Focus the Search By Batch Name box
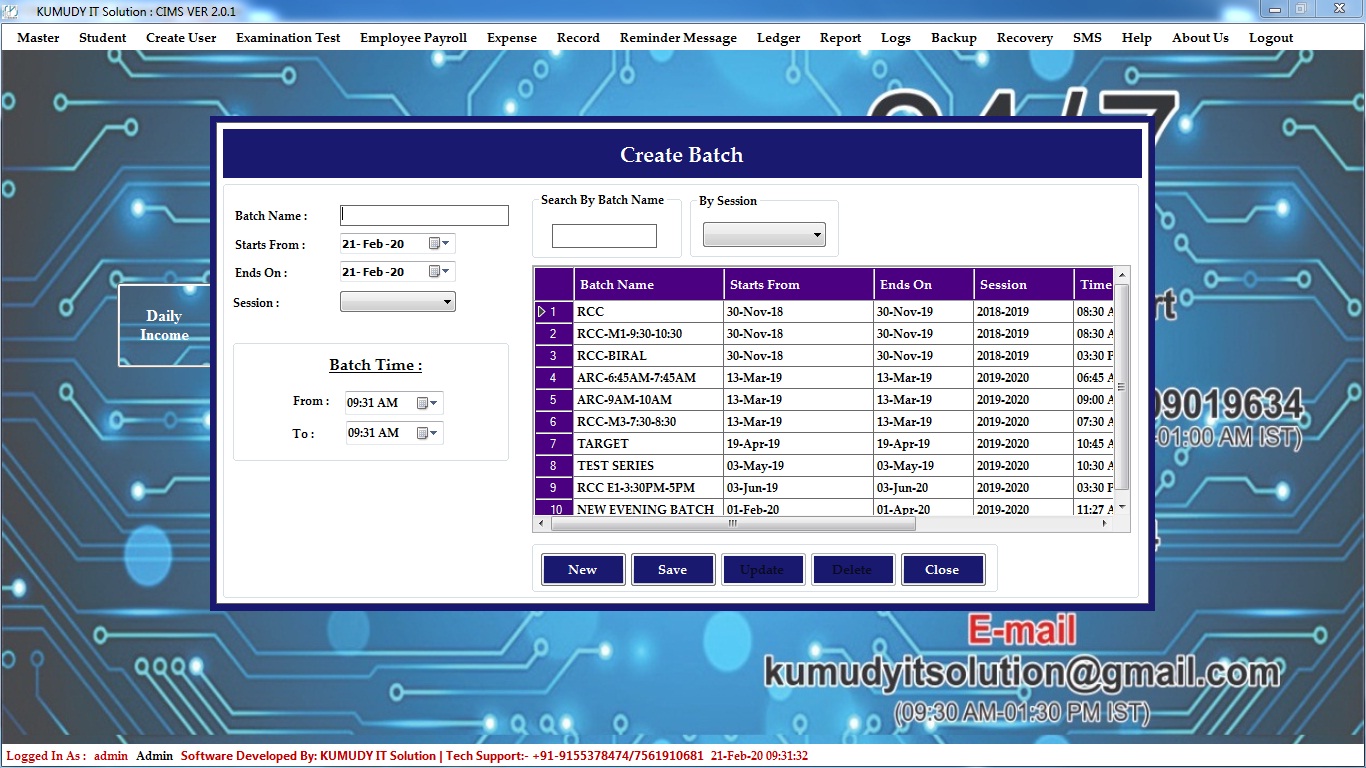The width and height of the screenshot is (1366, 768). (x=604, y=236)
